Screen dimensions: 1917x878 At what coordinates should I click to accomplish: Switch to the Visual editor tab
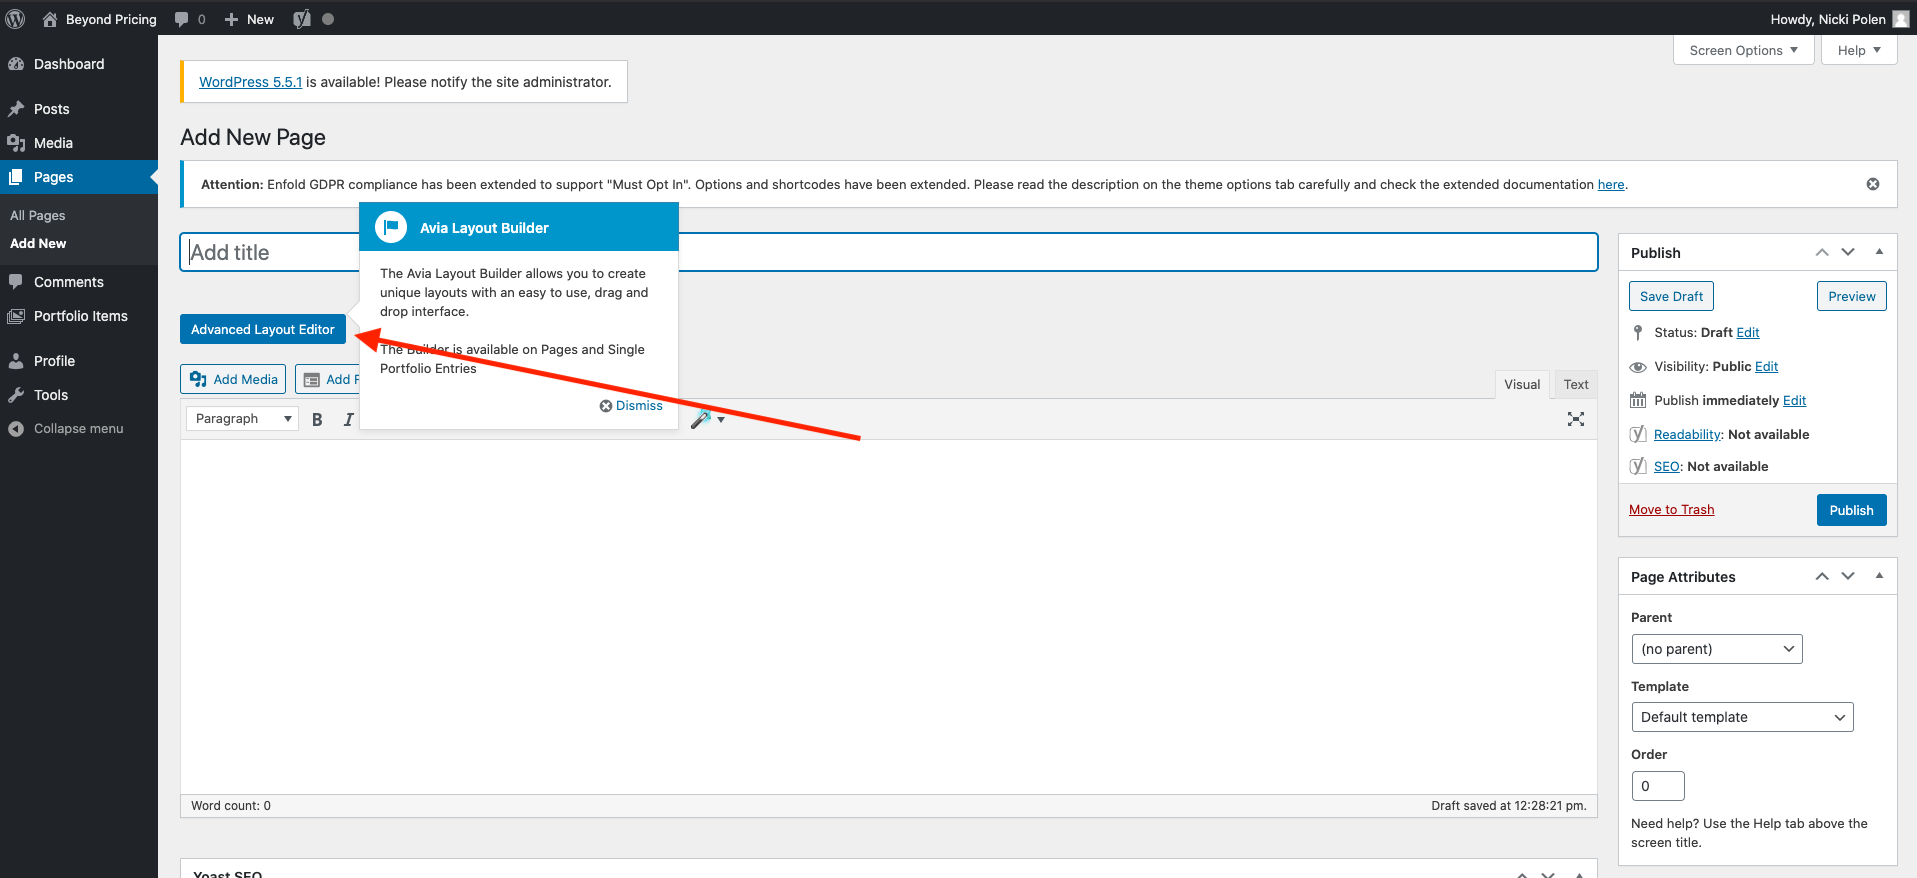tap(1522, 384)
